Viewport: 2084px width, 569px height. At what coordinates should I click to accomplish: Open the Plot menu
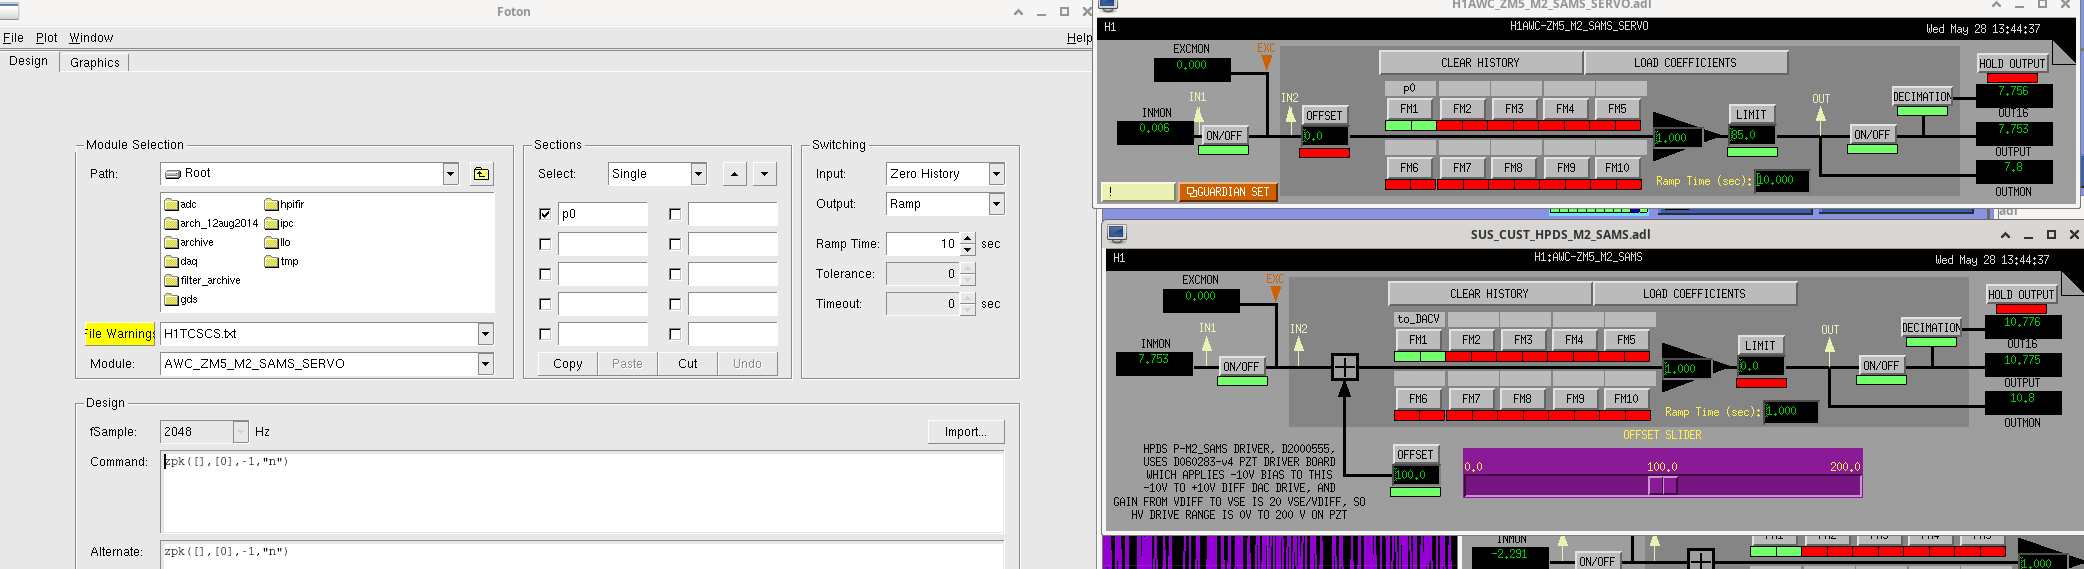(47, 38)
